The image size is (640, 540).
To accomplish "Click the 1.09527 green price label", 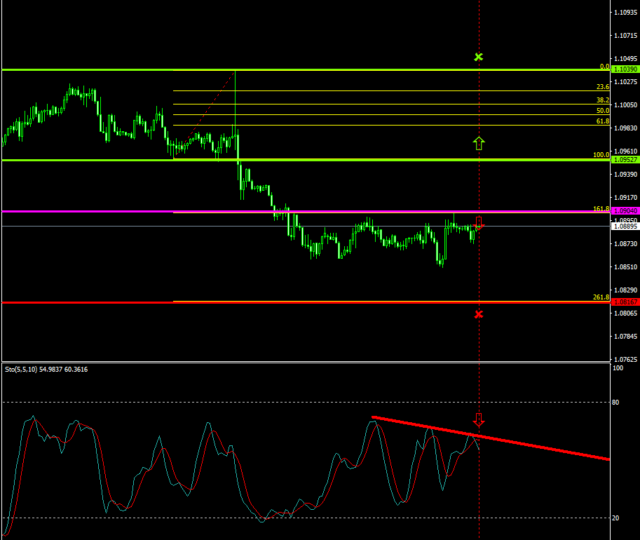I will (624, 160).
